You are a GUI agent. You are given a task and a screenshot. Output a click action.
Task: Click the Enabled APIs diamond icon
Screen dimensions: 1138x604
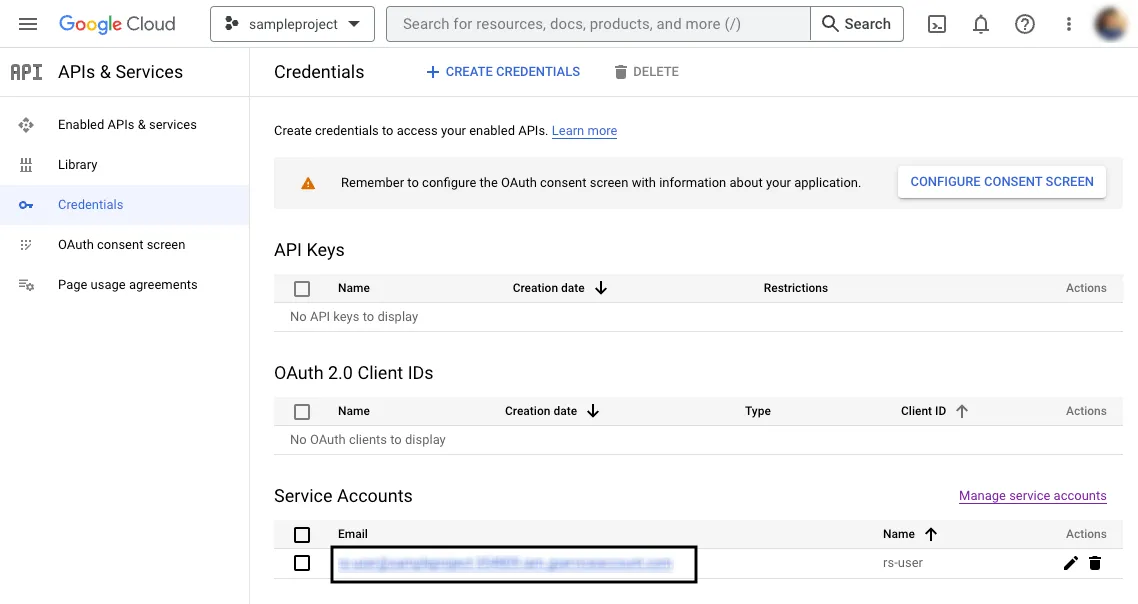click(x=26, y=125)
